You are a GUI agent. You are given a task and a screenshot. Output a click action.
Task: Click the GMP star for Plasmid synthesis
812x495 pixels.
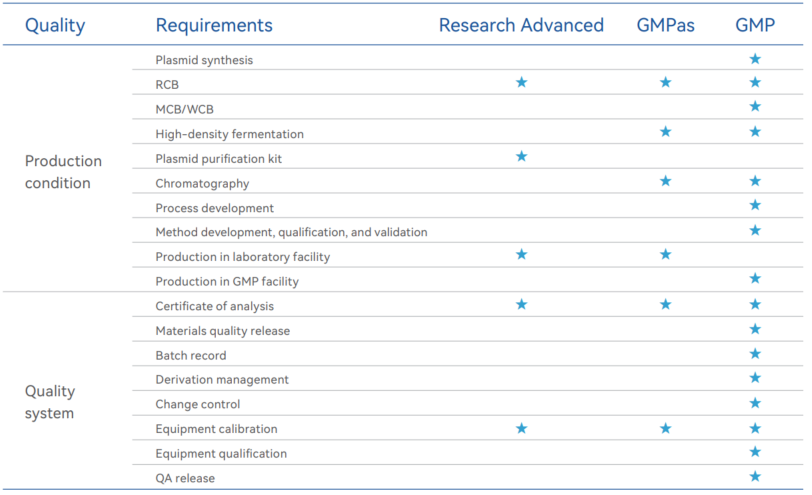coord(755,59)
